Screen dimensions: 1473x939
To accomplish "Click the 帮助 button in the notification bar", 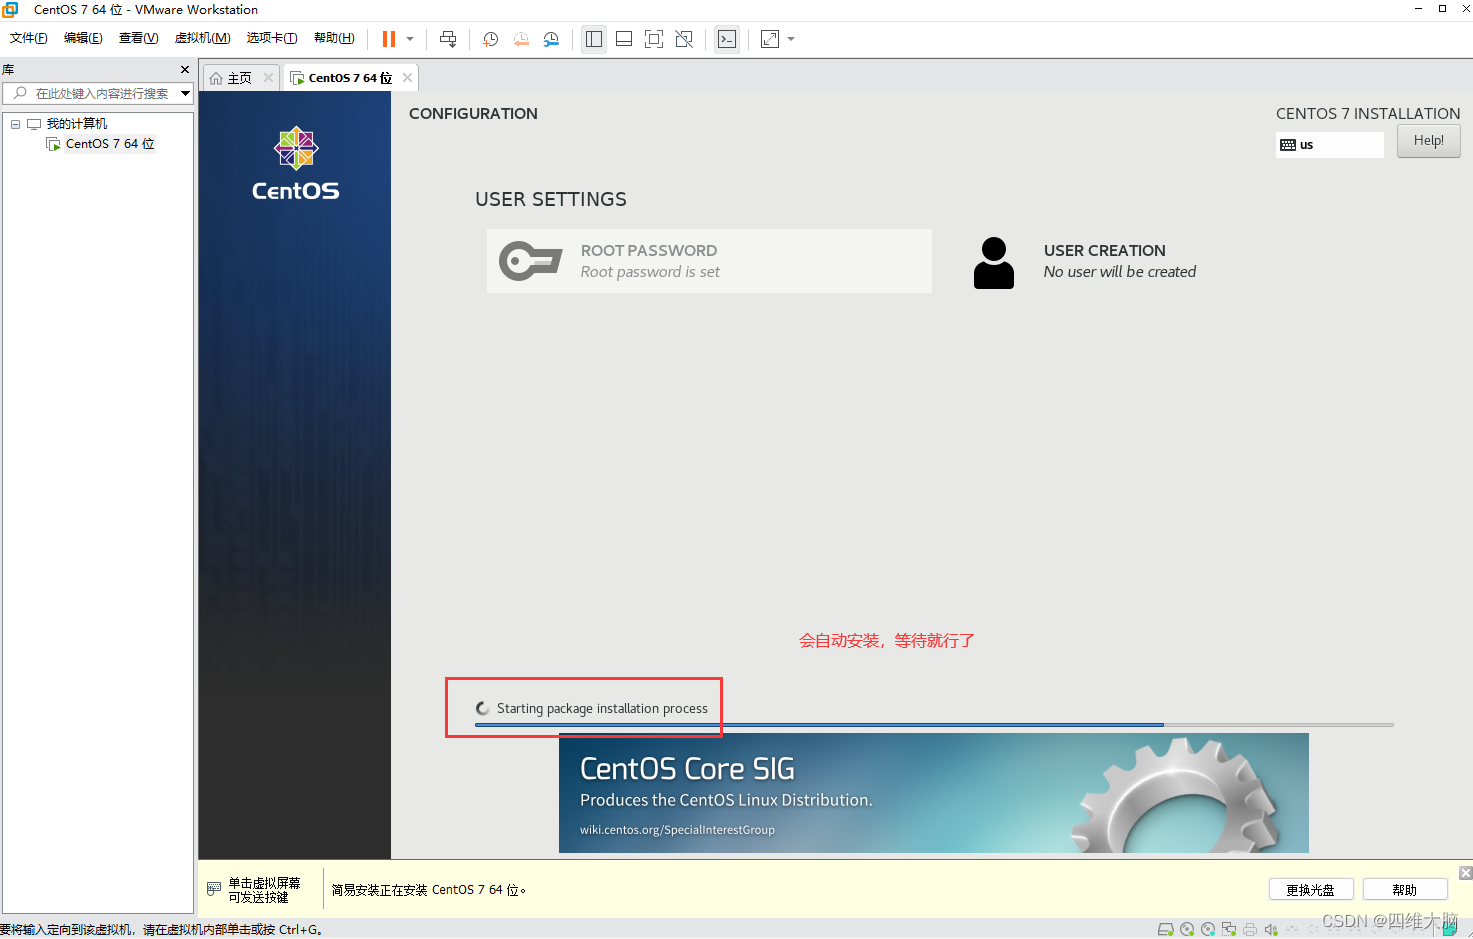I will (x=1404, y=890).
